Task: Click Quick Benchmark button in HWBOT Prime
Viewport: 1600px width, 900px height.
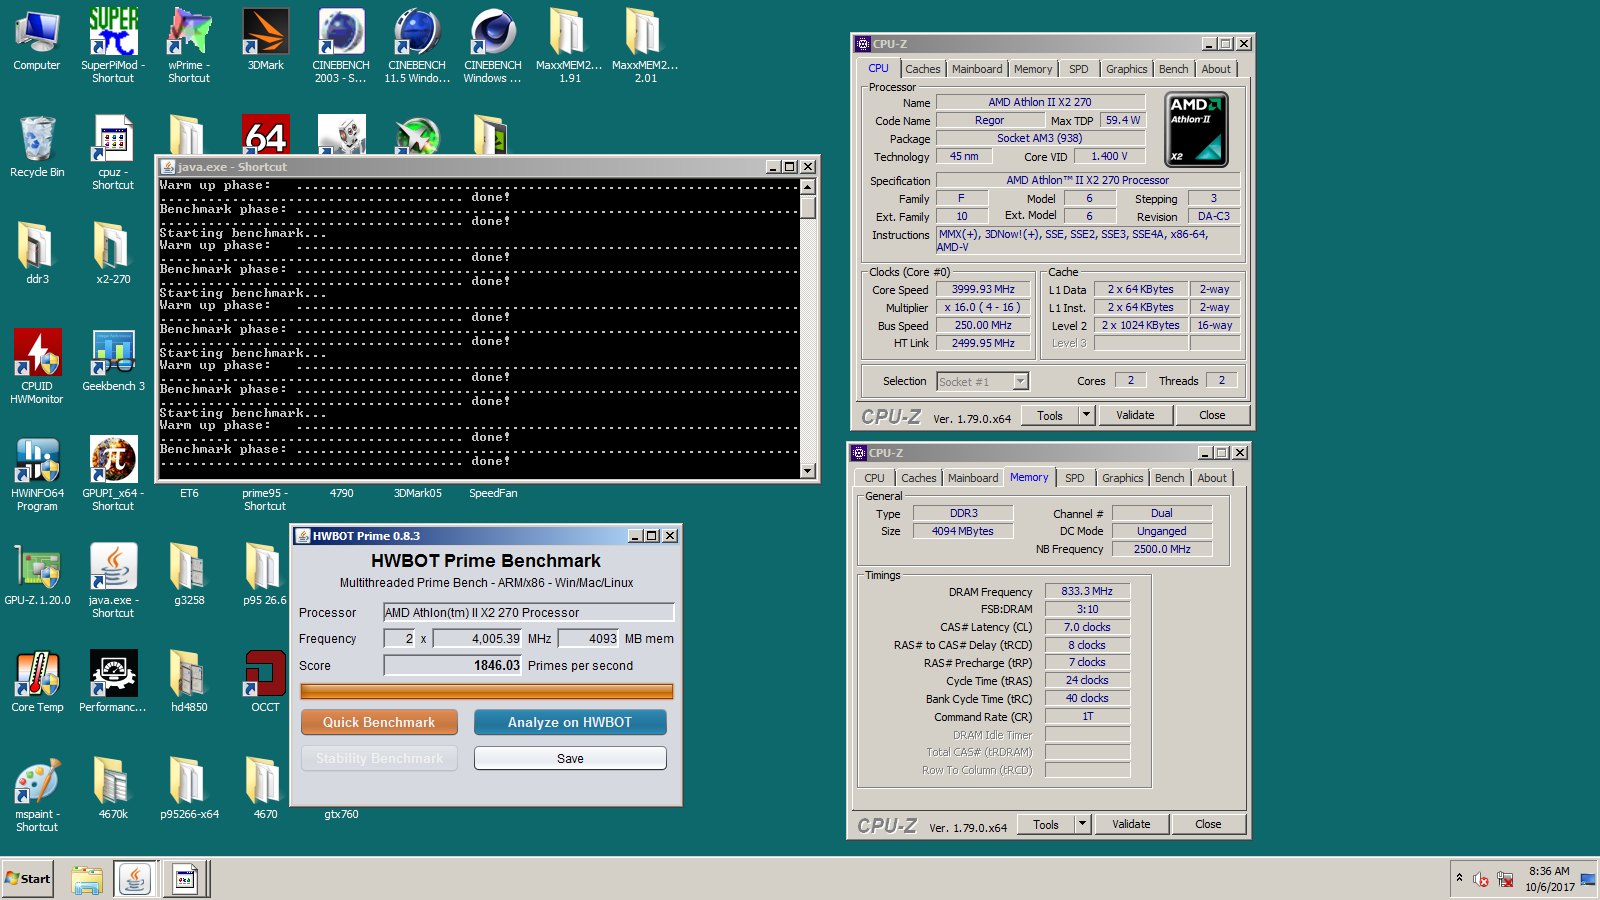Action: (x=379, y=722)
